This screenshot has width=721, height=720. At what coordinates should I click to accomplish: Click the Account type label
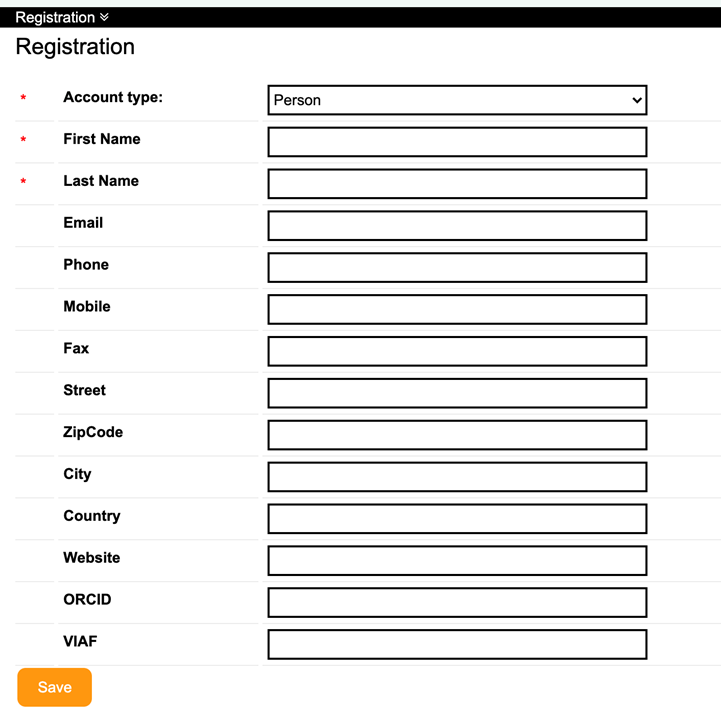click(x=112, y=97)
